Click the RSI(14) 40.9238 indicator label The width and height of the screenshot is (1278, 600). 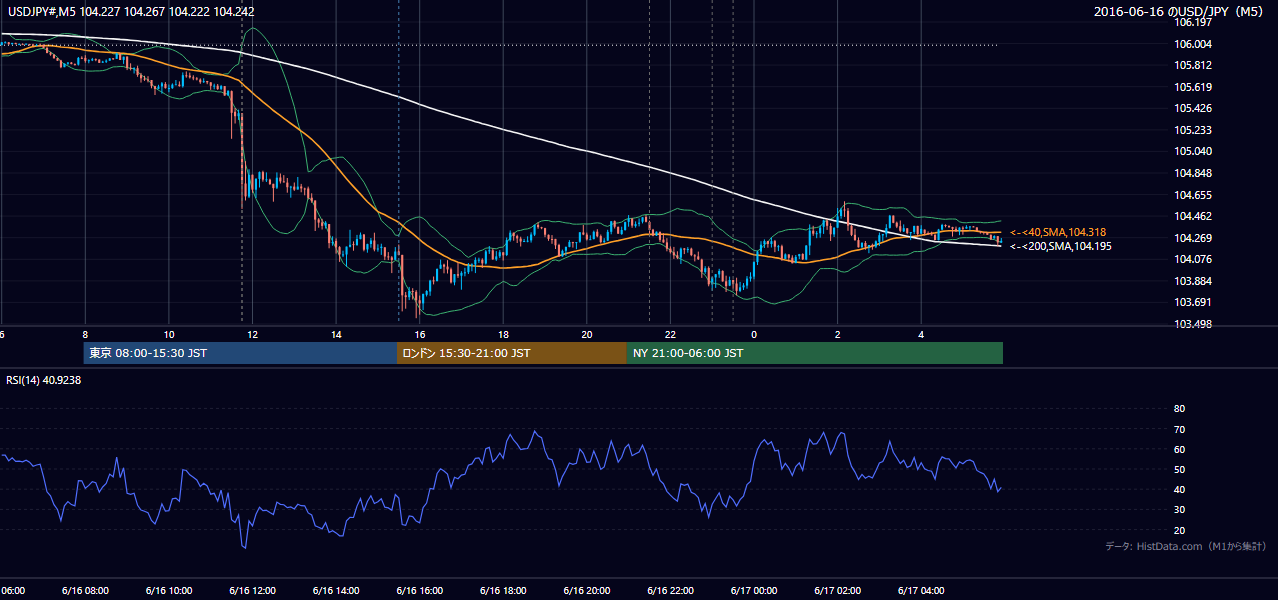[x=44, y=380]
